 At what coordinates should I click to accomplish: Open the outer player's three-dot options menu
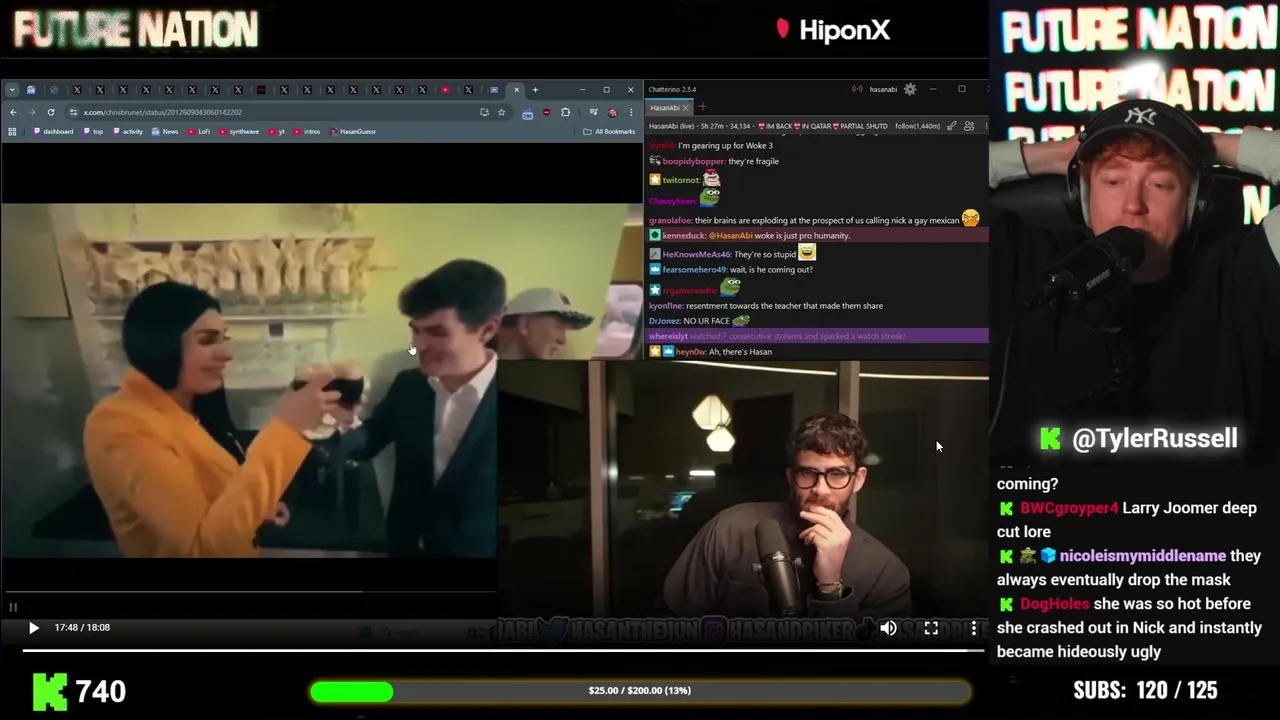click(x=974, y=628)
